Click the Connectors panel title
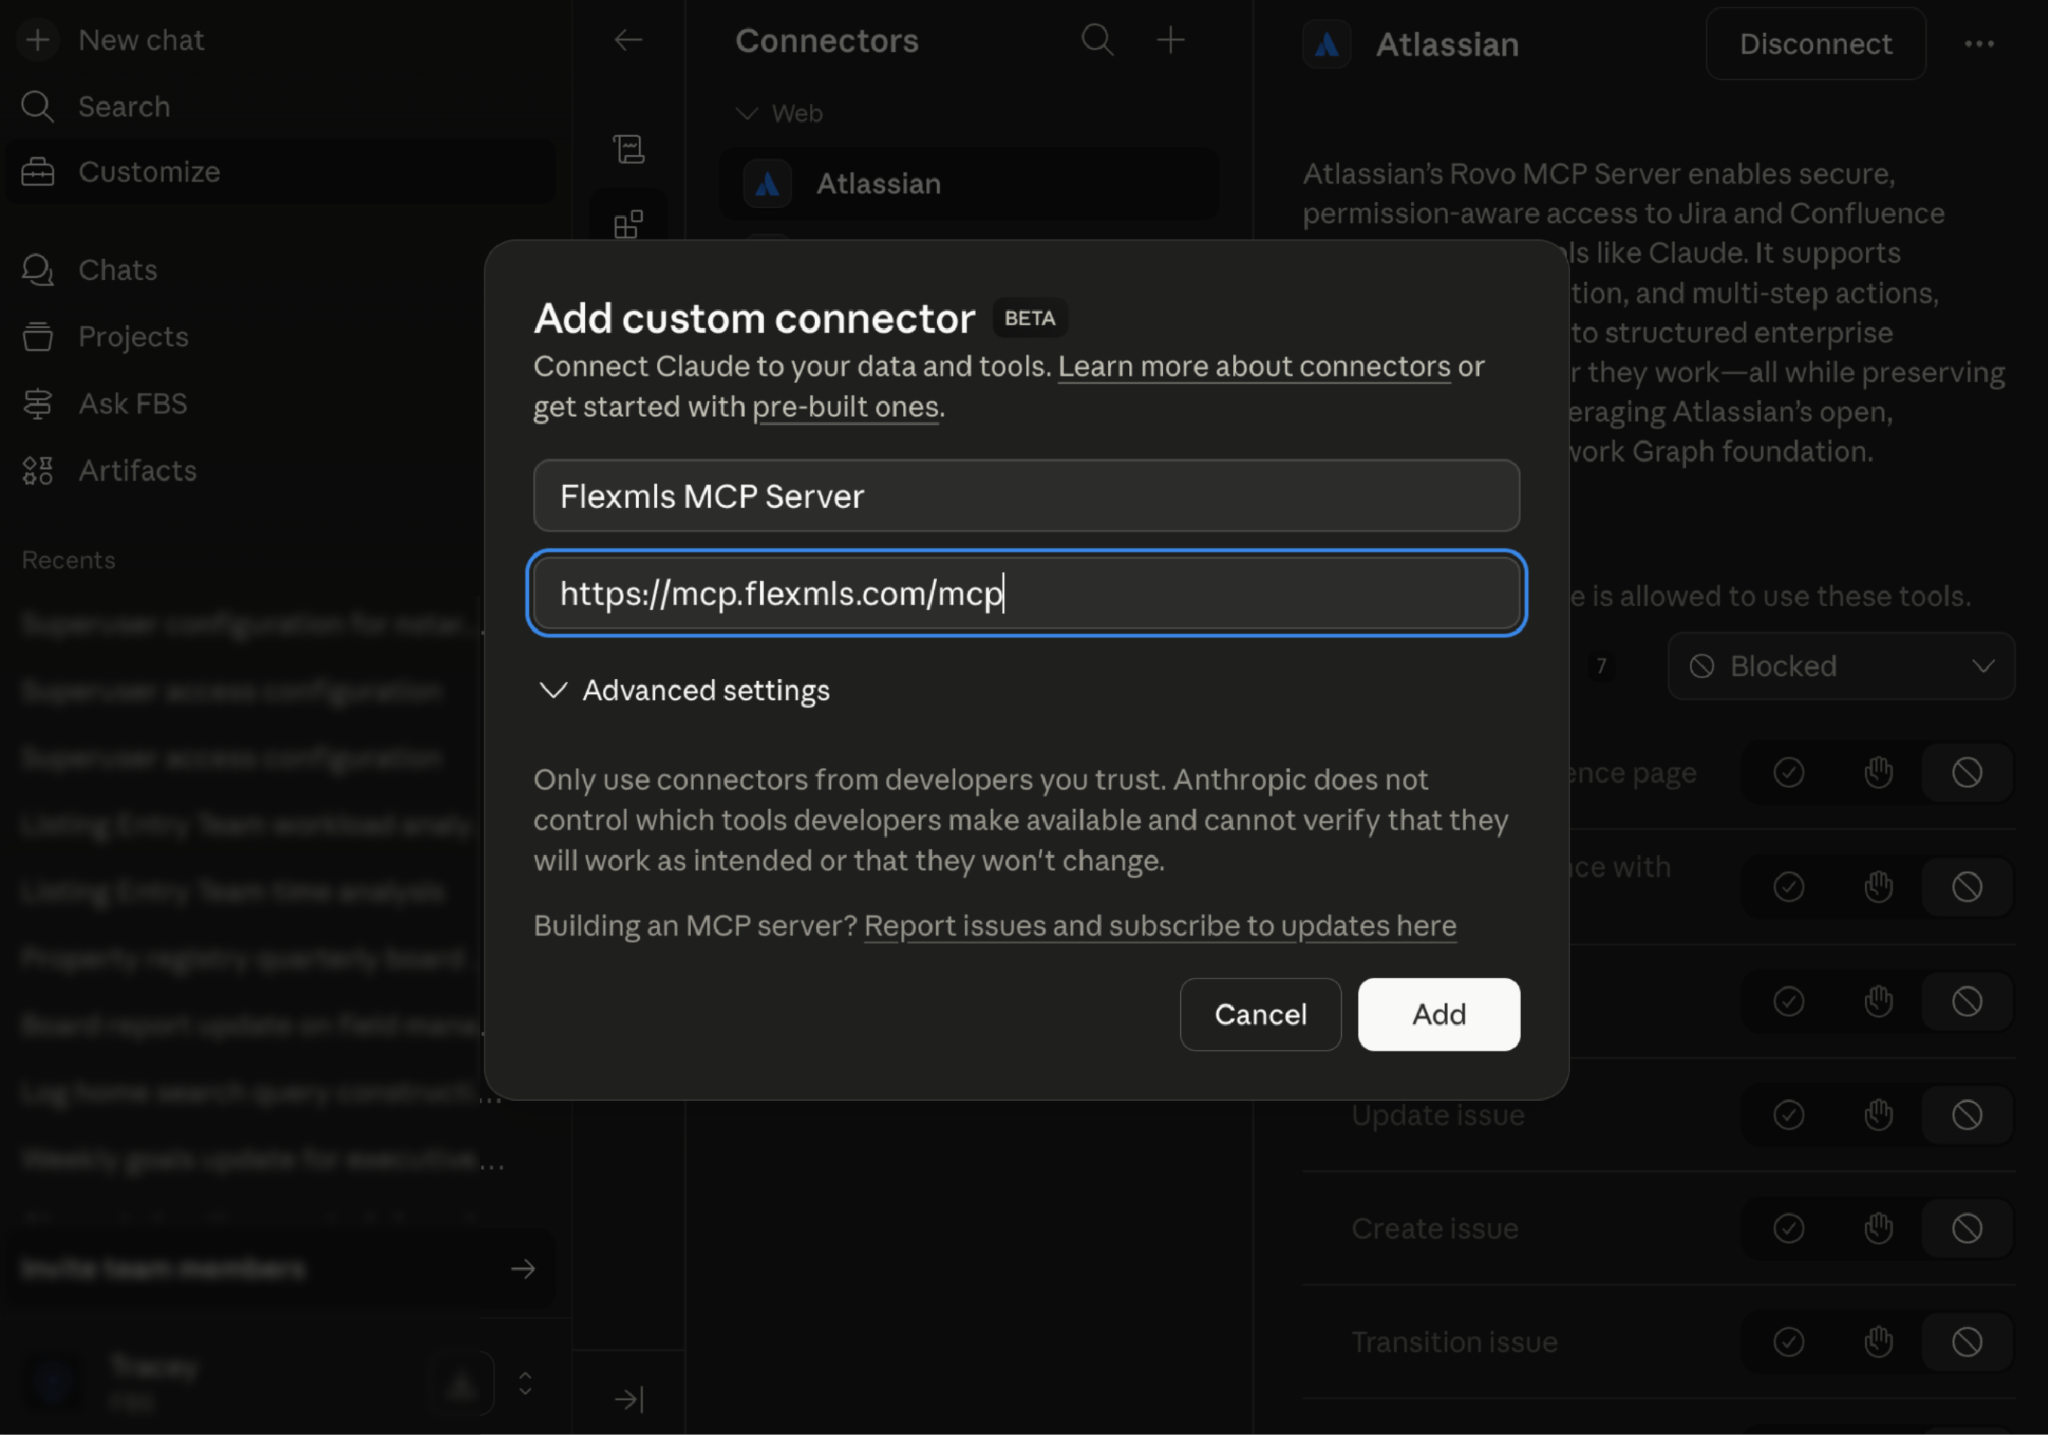 tap(826, 41)
